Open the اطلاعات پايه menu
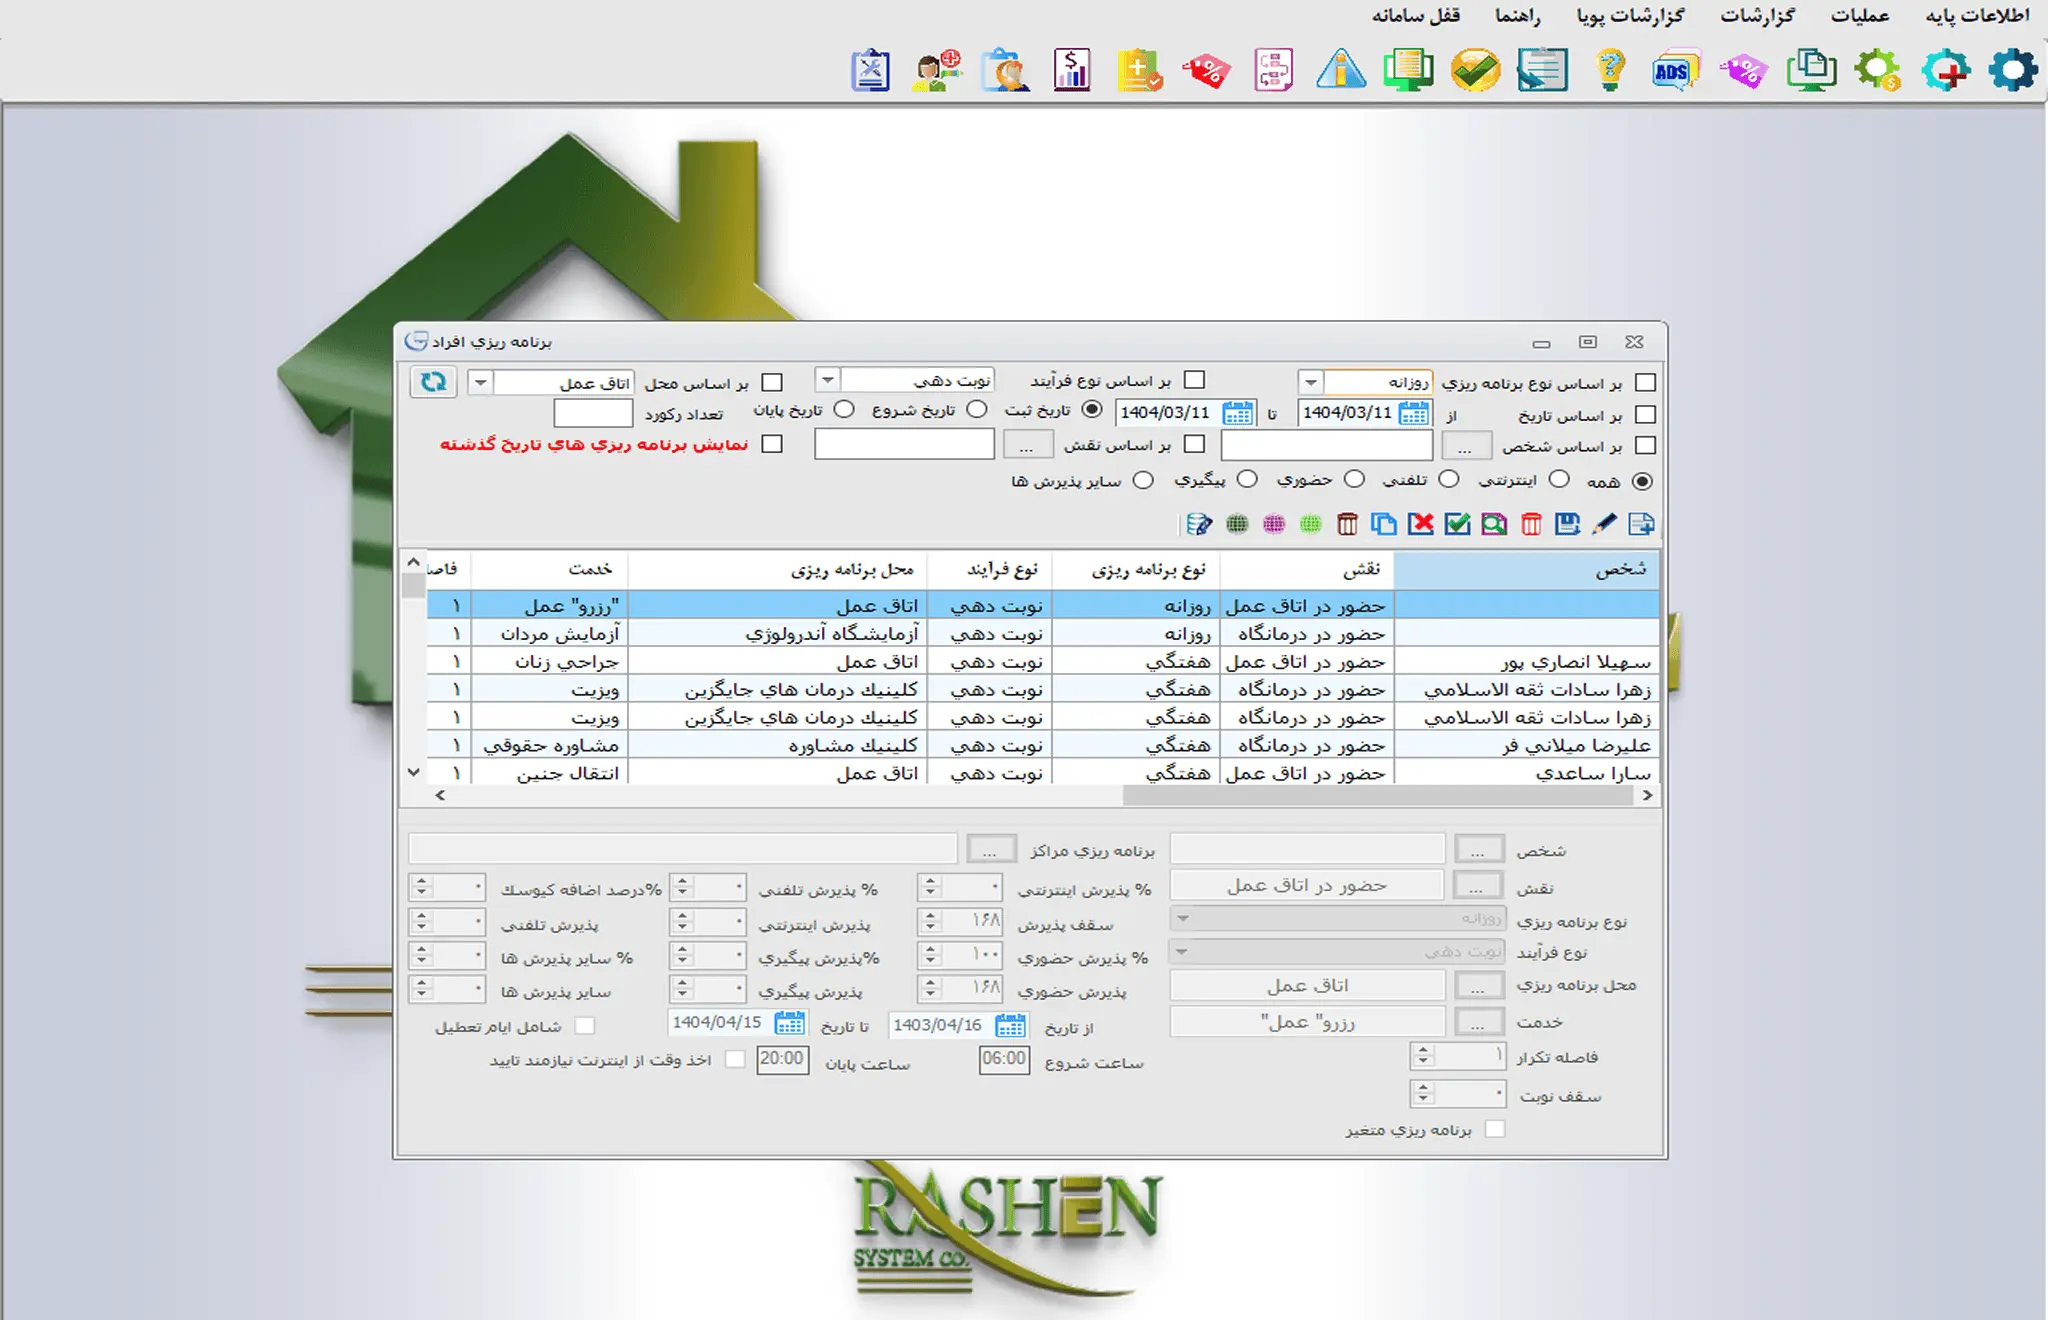 tap(1977, 15)
